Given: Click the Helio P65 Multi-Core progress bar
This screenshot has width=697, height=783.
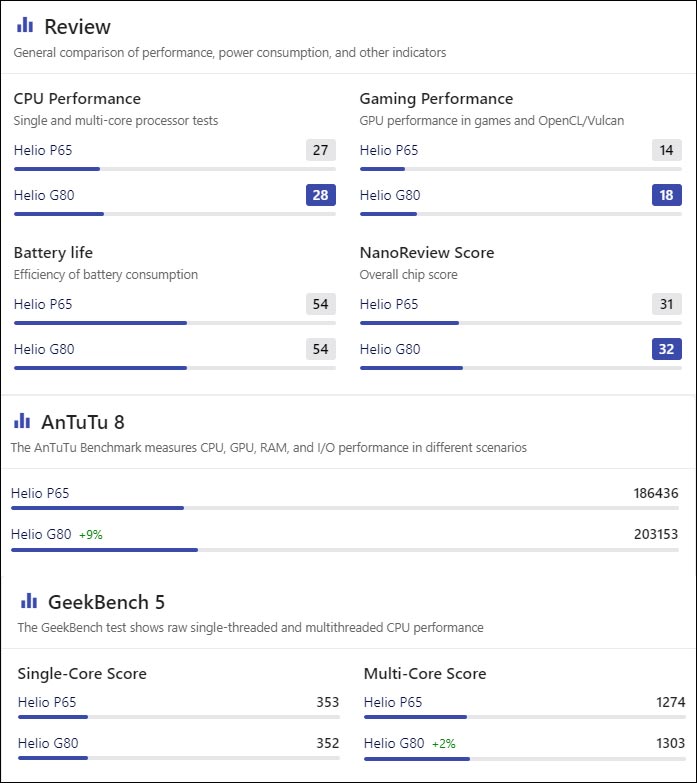Looking at the screenshot, I should [x=524, y=717].
